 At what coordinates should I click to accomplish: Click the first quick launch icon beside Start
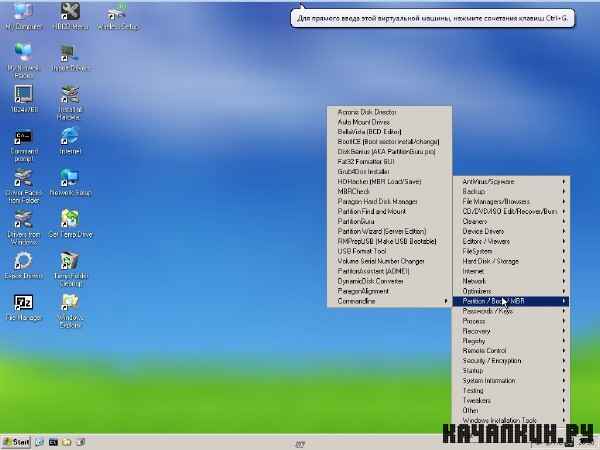pos(39,443)
